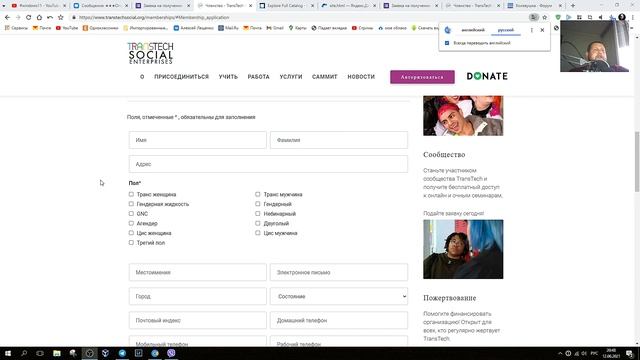Check the Небинарный checkbox
Viewport: 640px width, 360px height.
coord(258,213)
